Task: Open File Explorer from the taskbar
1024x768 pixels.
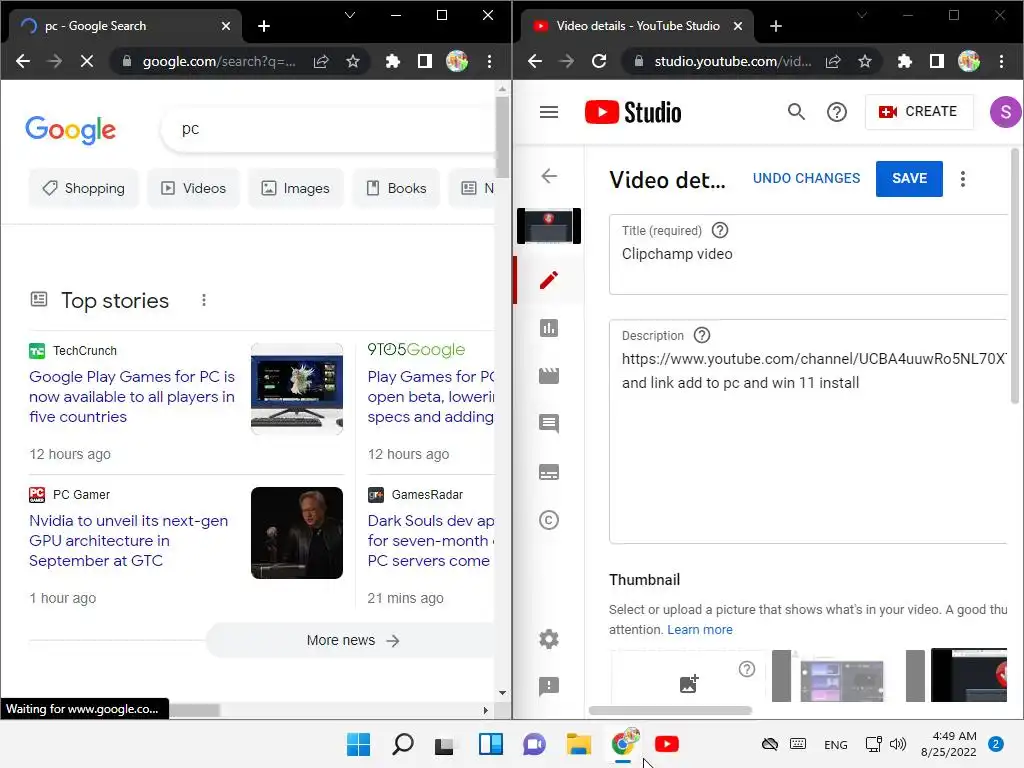Action: click(x=579, y=744)
